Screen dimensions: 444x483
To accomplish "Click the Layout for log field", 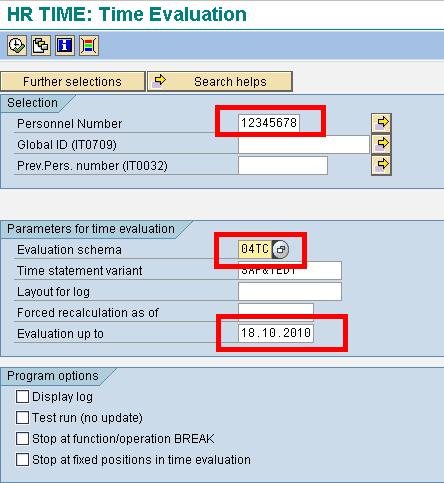I will [x=290, y=291].
